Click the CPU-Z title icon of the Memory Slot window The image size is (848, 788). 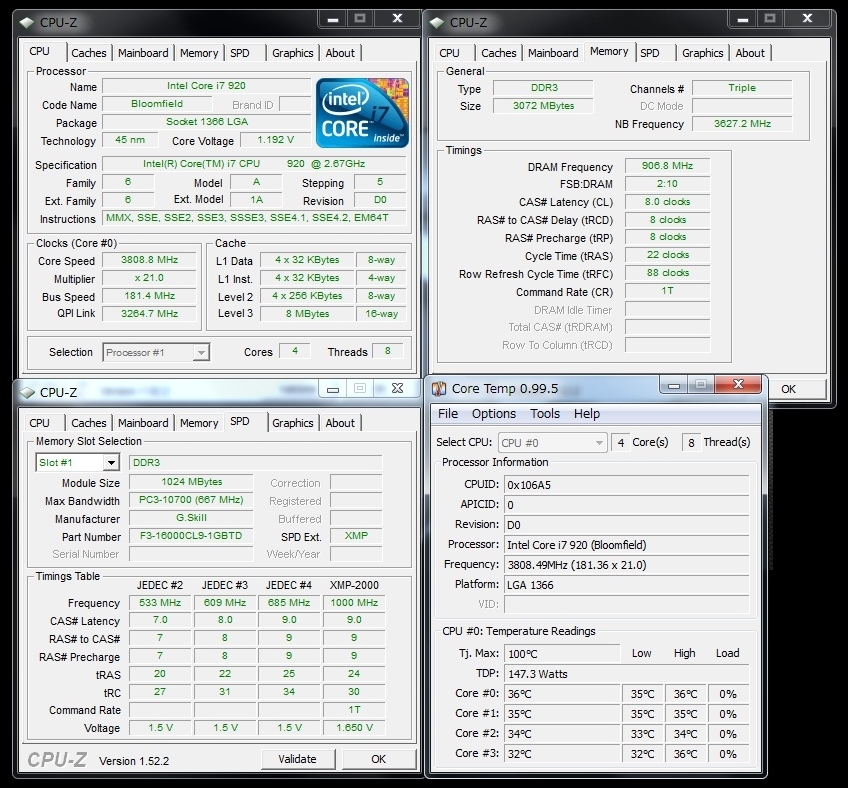pos(27,393)
